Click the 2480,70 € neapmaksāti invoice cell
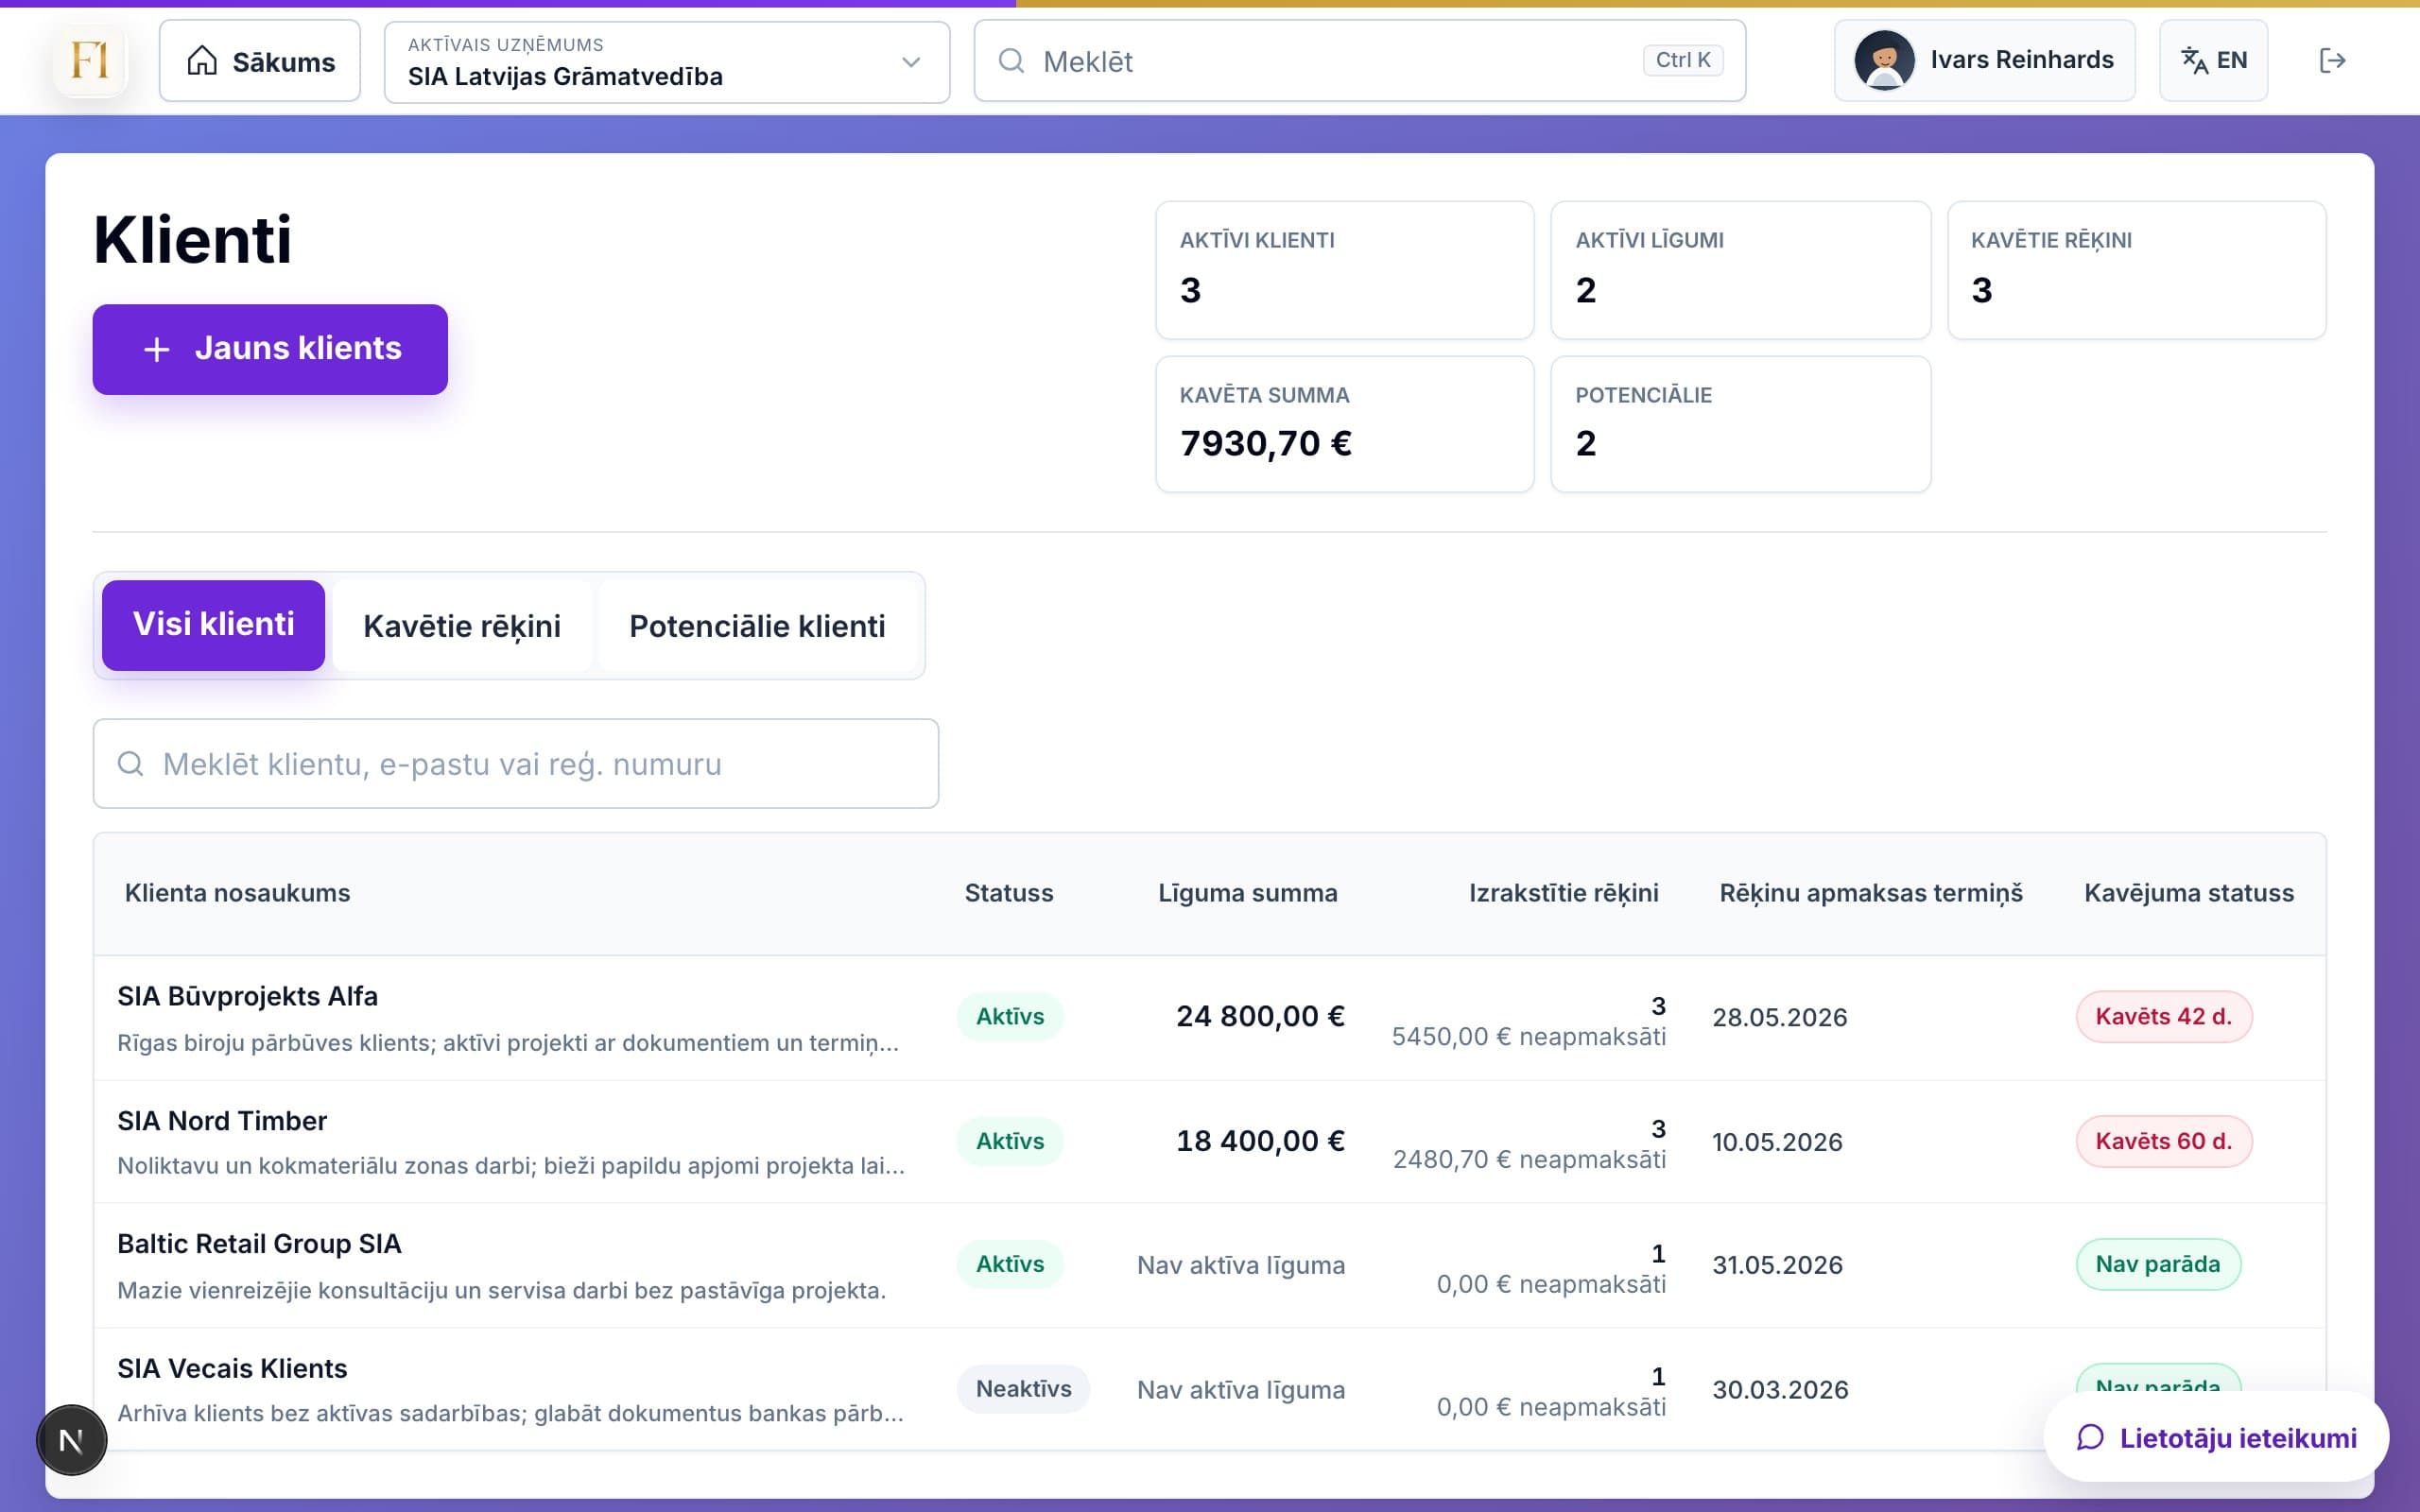 1529,1160
